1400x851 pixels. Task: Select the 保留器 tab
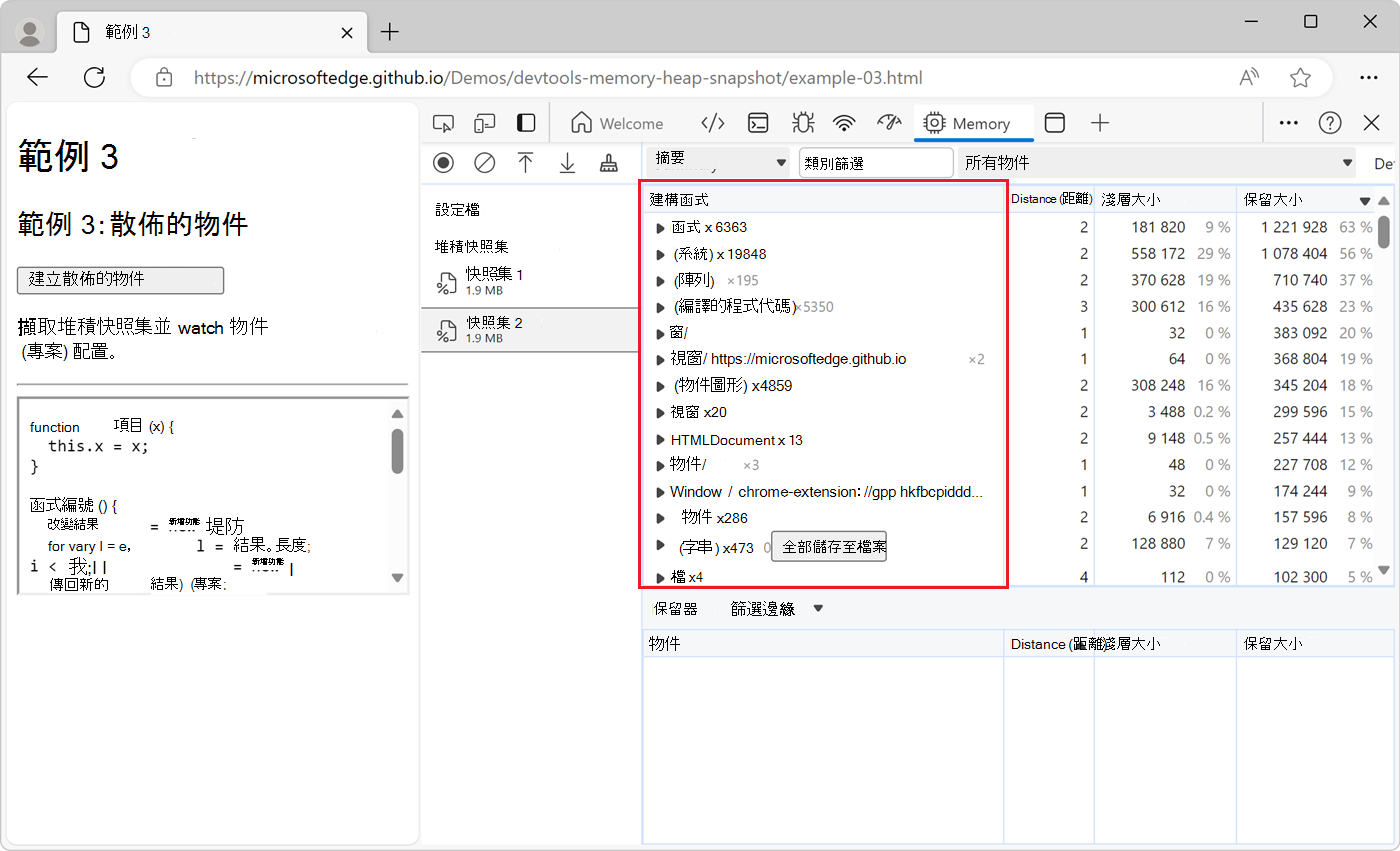pyautogui.click(x=675, y=608)
